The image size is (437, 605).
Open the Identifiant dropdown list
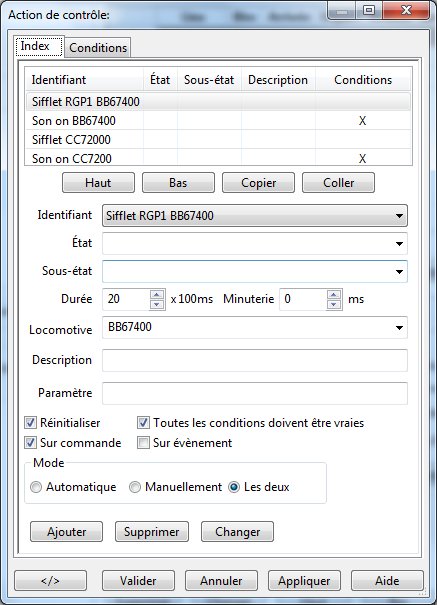point(255,215)
